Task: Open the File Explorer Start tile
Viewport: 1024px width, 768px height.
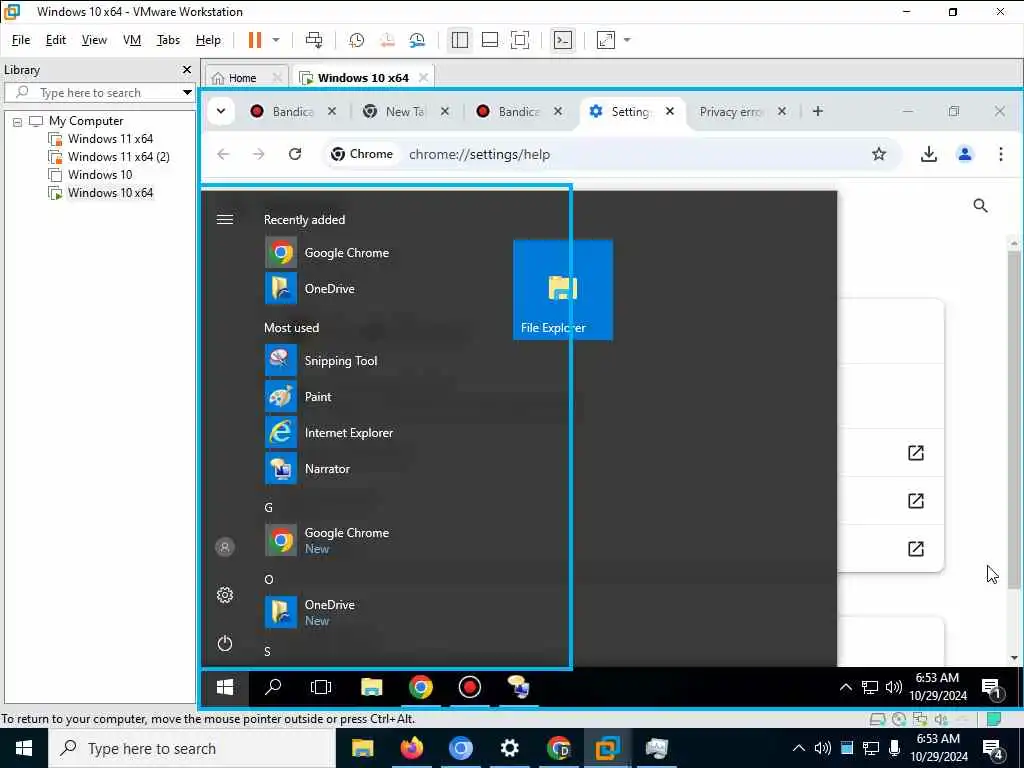Action: tap(563, 290)
